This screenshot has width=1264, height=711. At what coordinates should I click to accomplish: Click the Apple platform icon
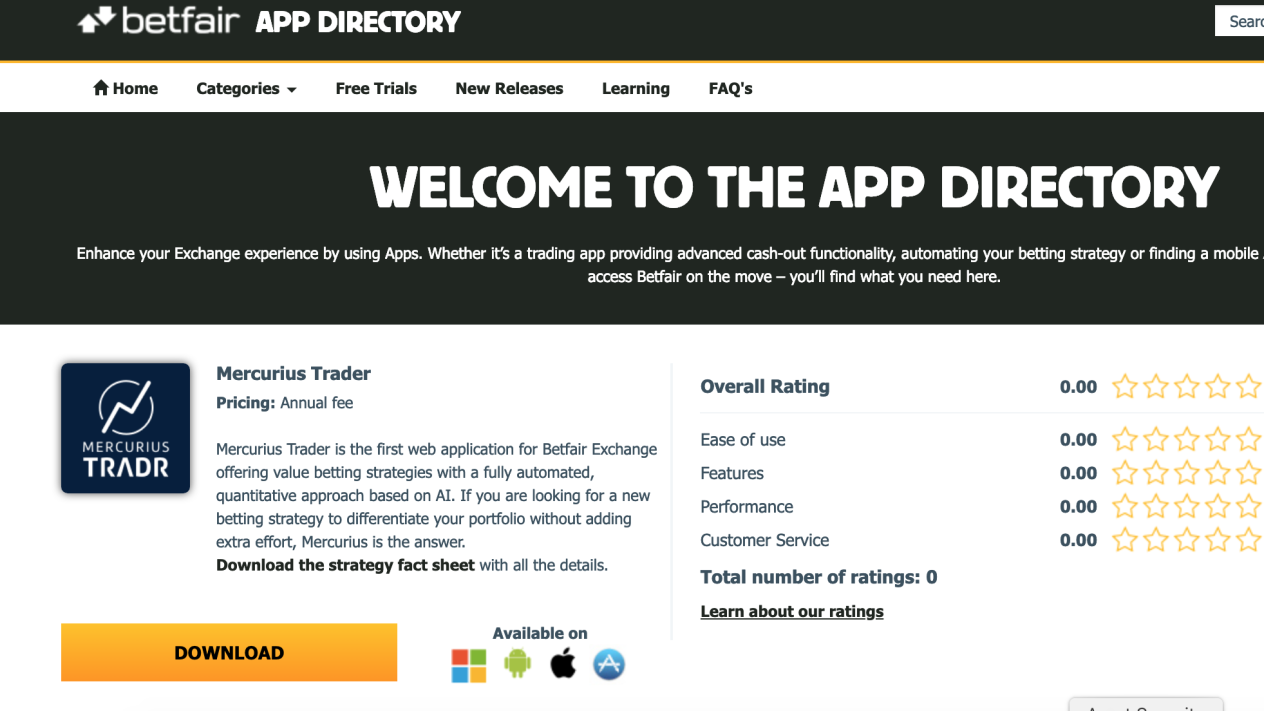tap(563, 663)
